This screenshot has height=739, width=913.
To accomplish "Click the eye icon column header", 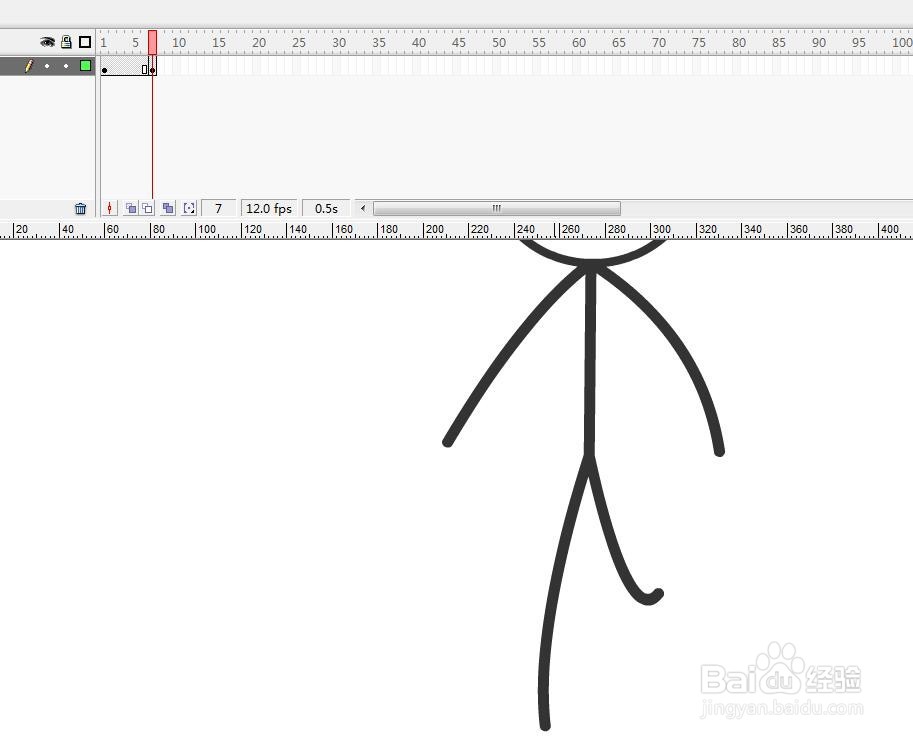I will point(47,42).
